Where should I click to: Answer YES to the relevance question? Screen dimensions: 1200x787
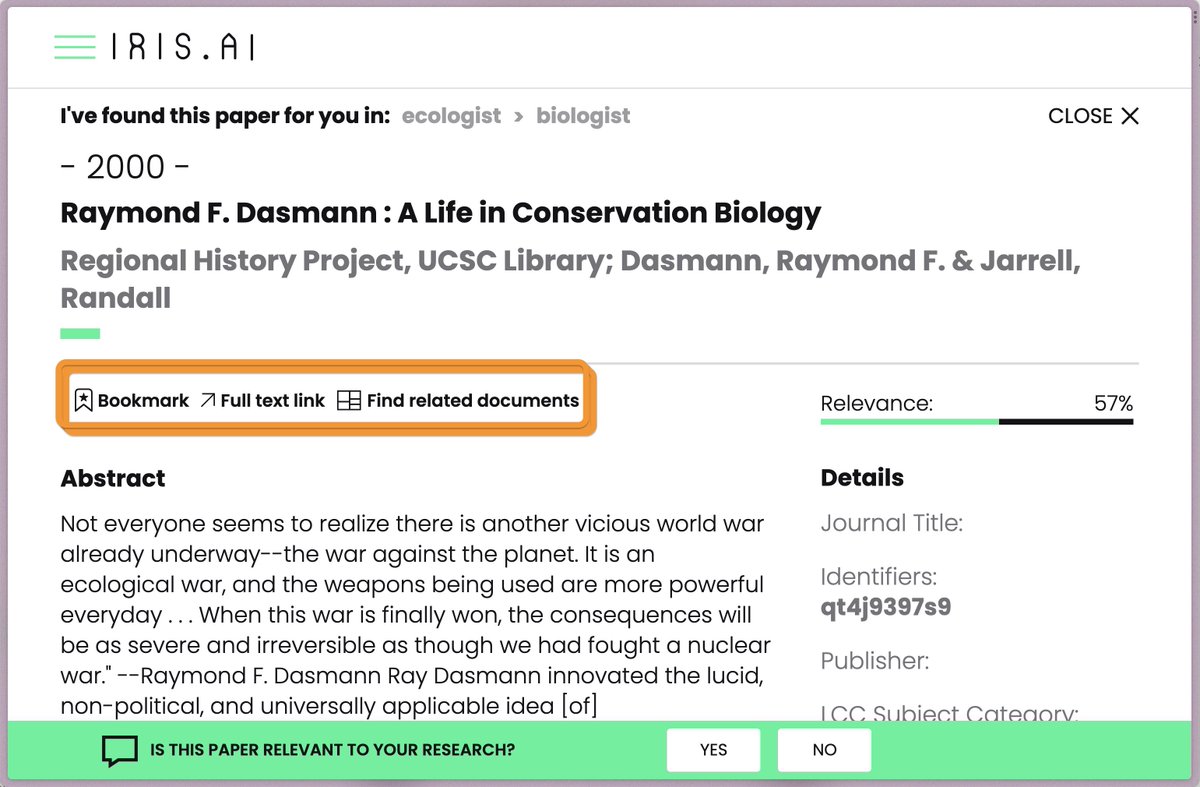(713, 749)
